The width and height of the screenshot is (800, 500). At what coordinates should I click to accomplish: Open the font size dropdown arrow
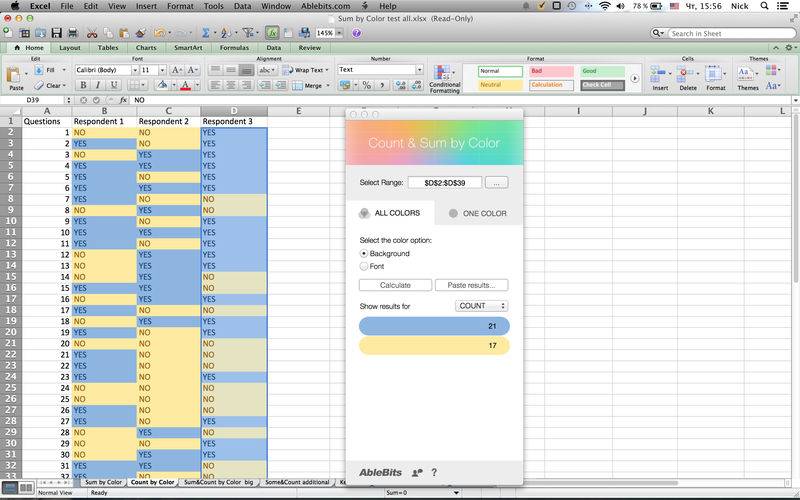click(x=162, y=70)
